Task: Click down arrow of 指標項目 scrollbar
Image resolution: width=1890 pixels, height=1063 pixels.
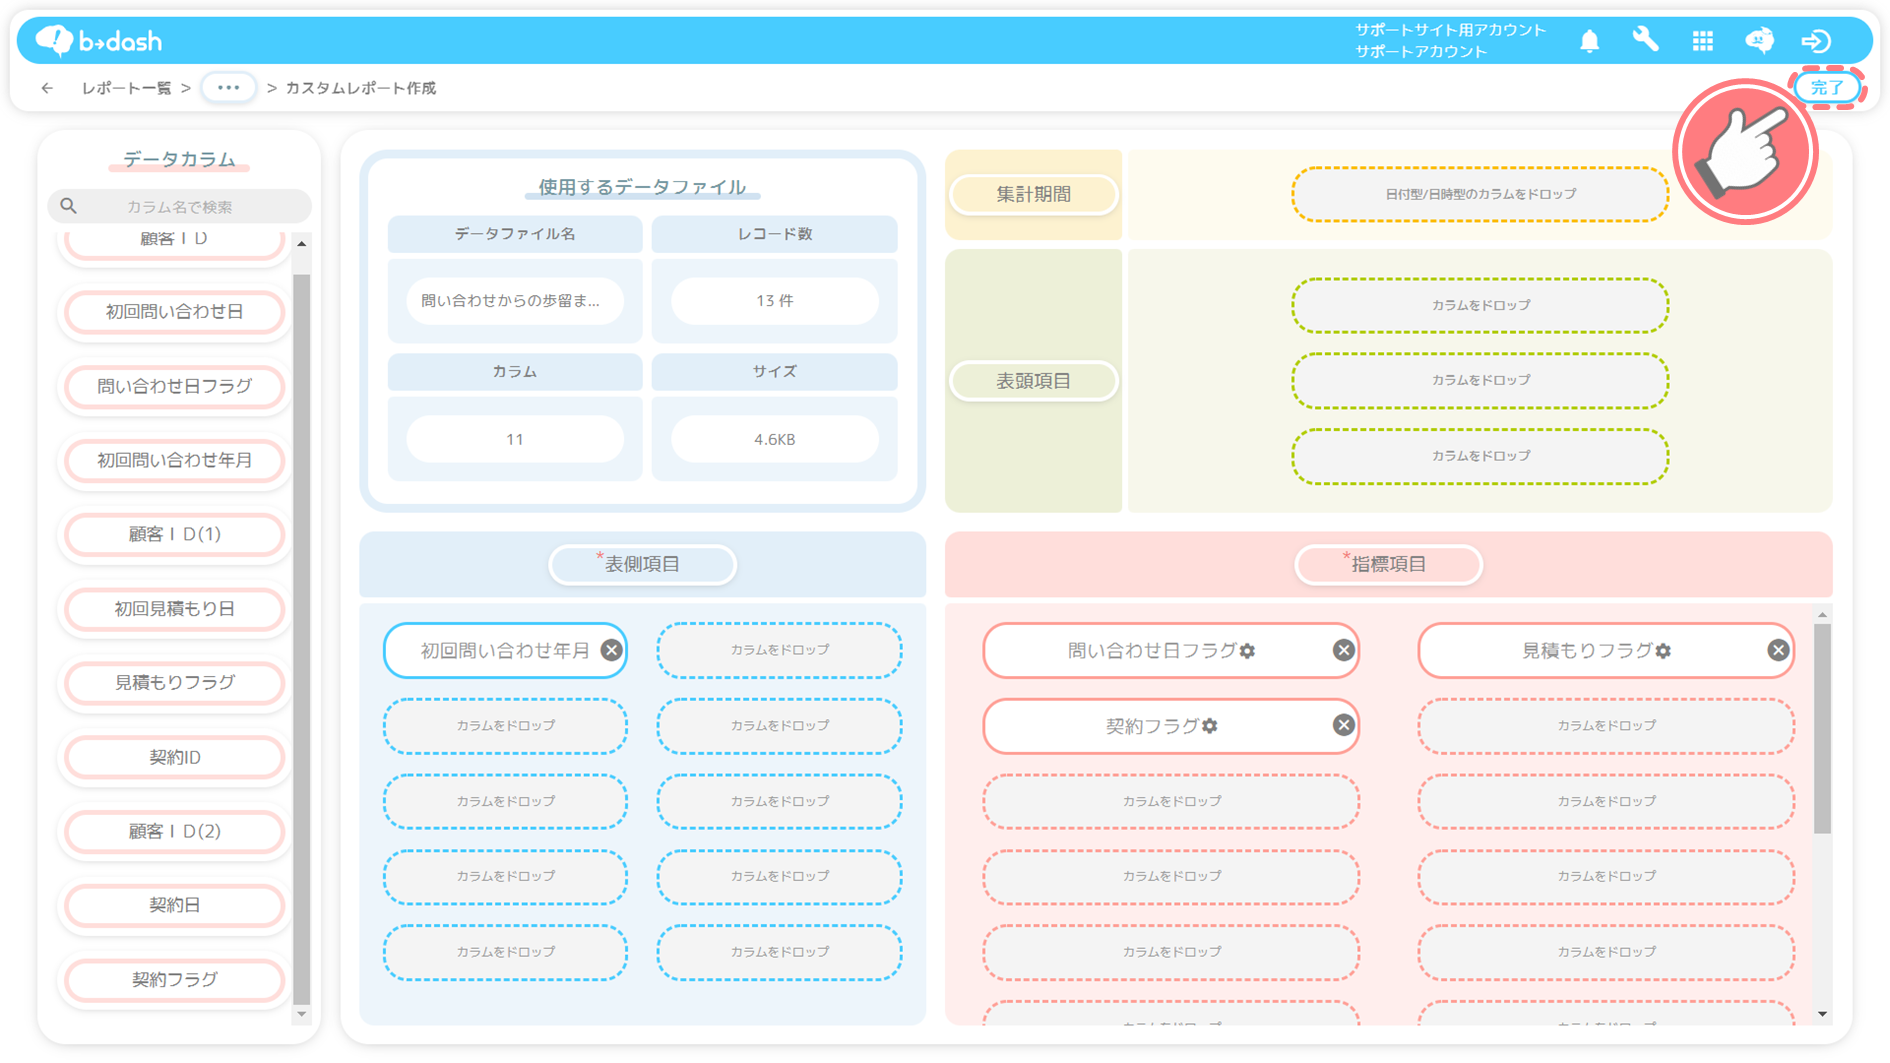Action: tap(1822, 1014)
